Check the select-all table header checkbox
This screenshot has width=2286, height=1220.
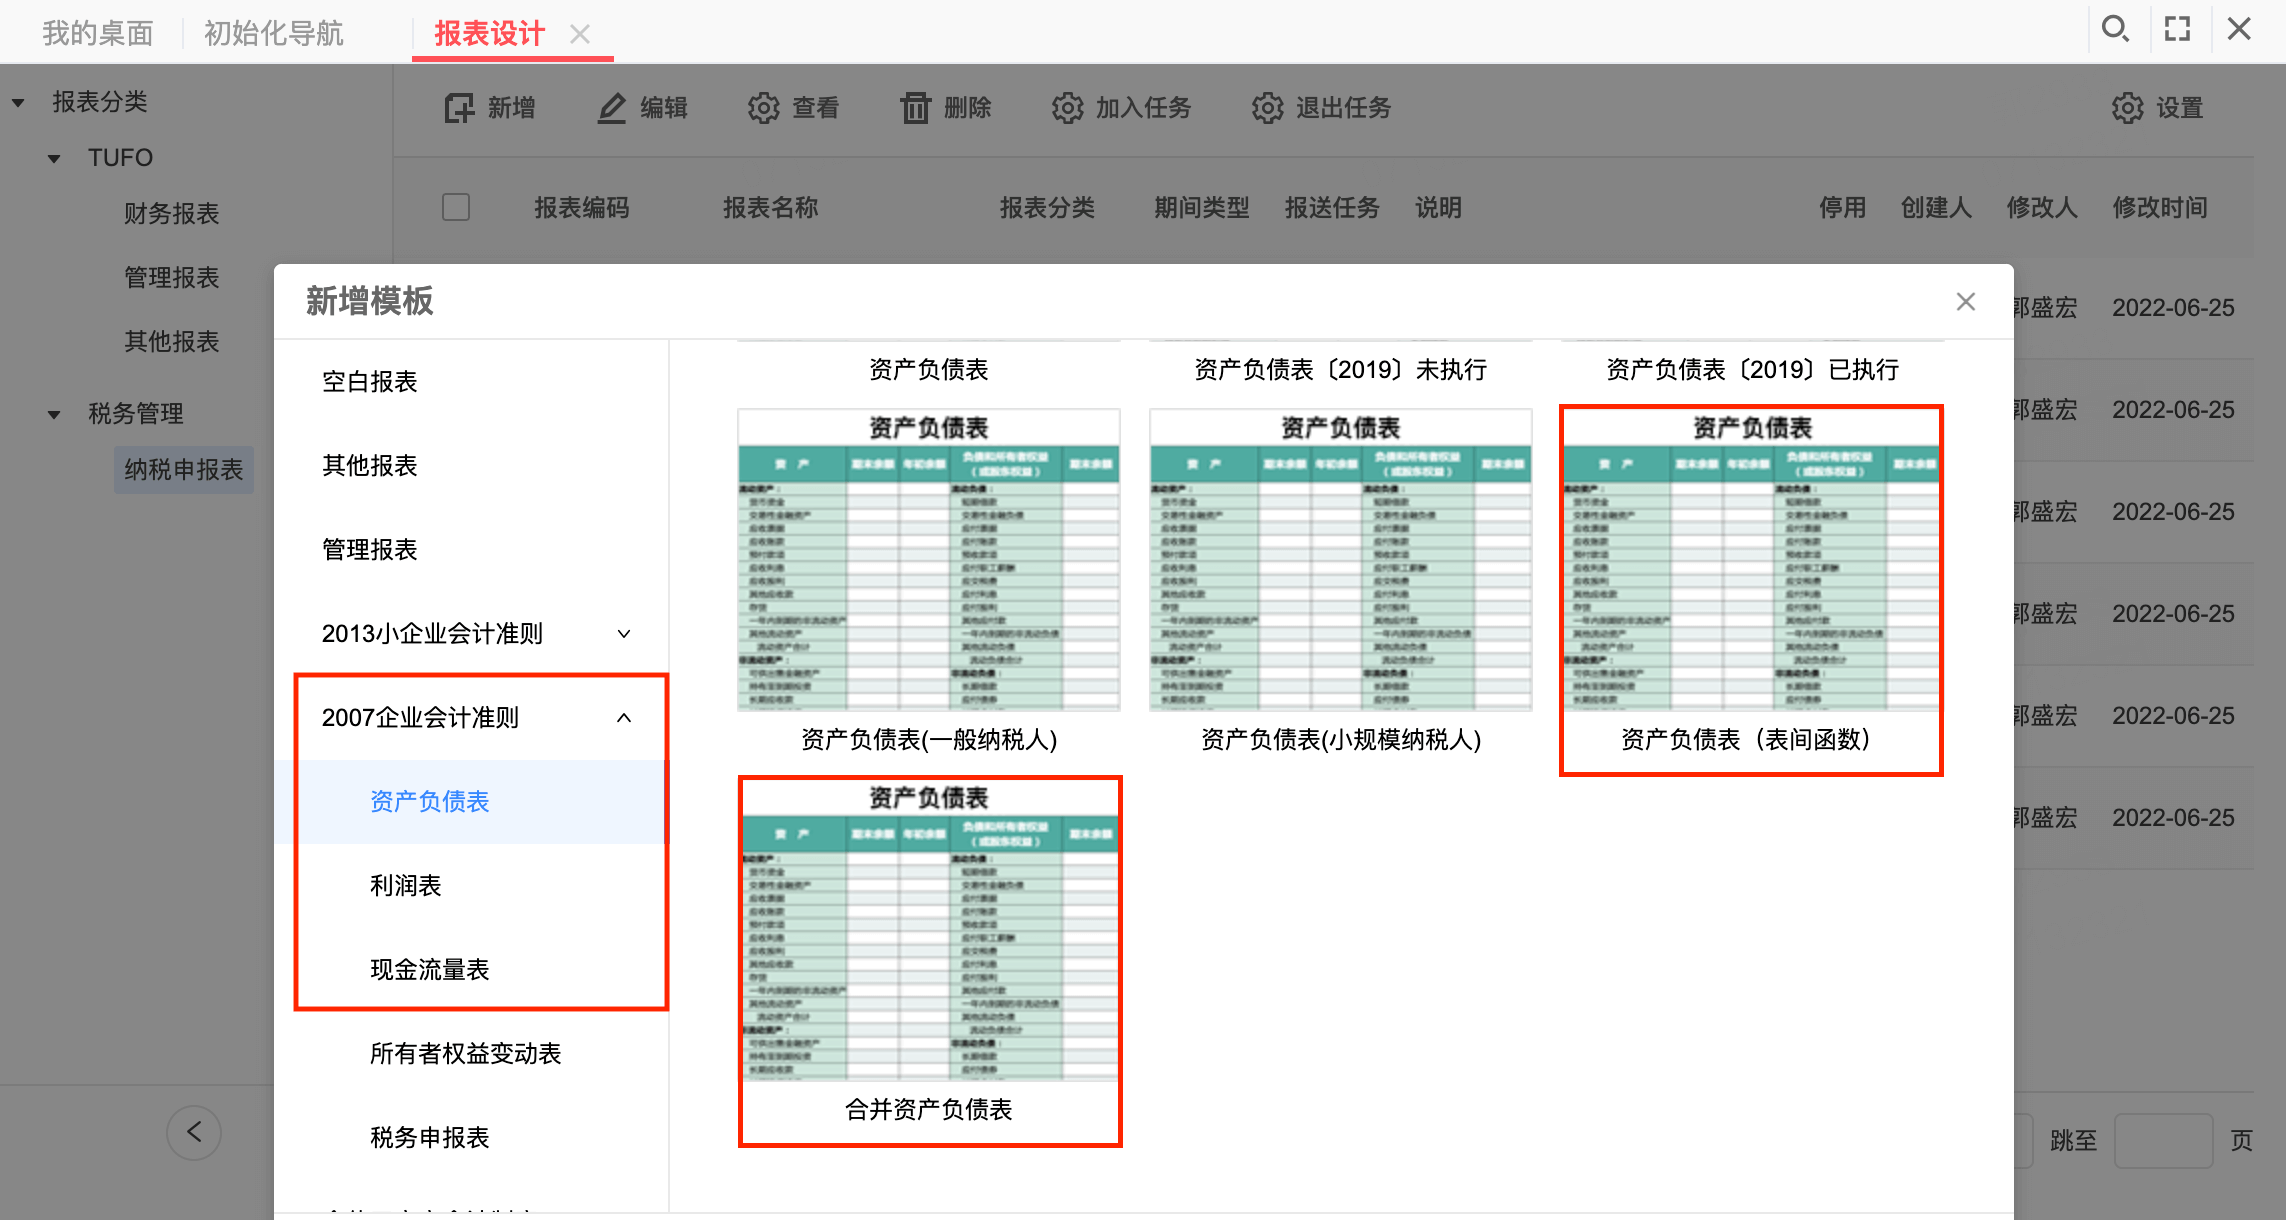pyautogui.click(x=456, y=207)
